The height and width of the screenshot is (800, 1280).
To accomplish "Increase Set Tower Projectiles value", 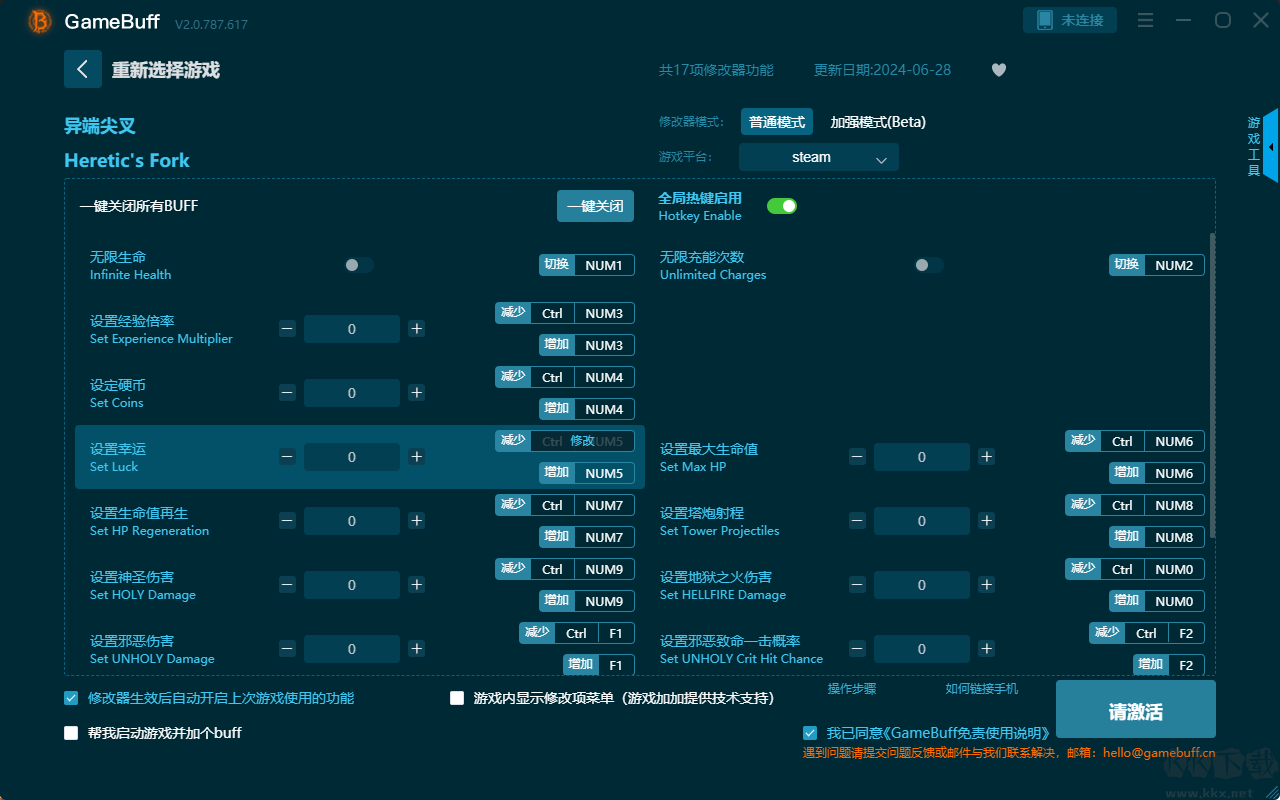I will coord(987,521).
